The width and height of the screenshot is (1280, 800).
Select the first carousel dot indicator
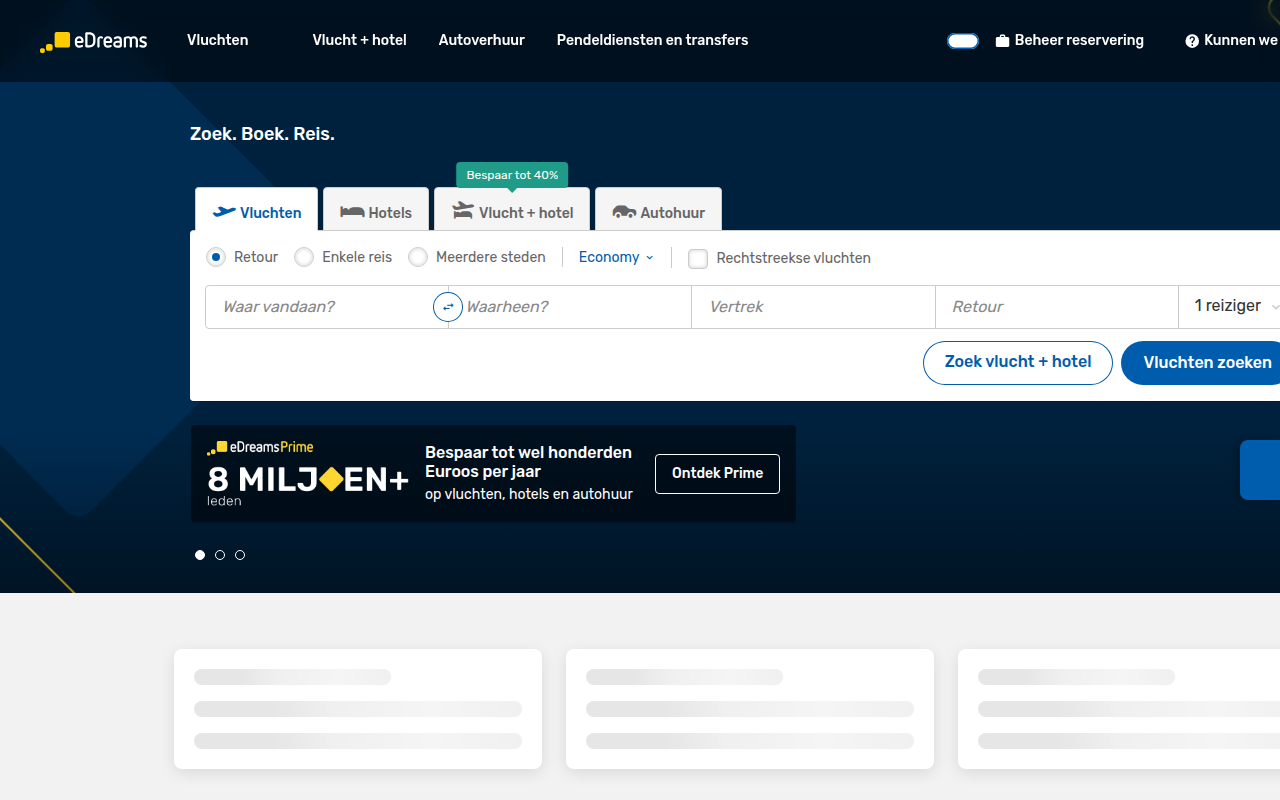[x=200, y=555]
